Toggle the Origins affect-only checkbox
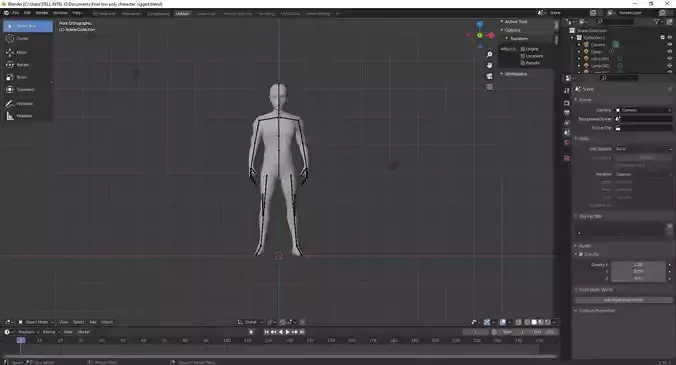This screenshot has height=365, width=676. [523, 49]
